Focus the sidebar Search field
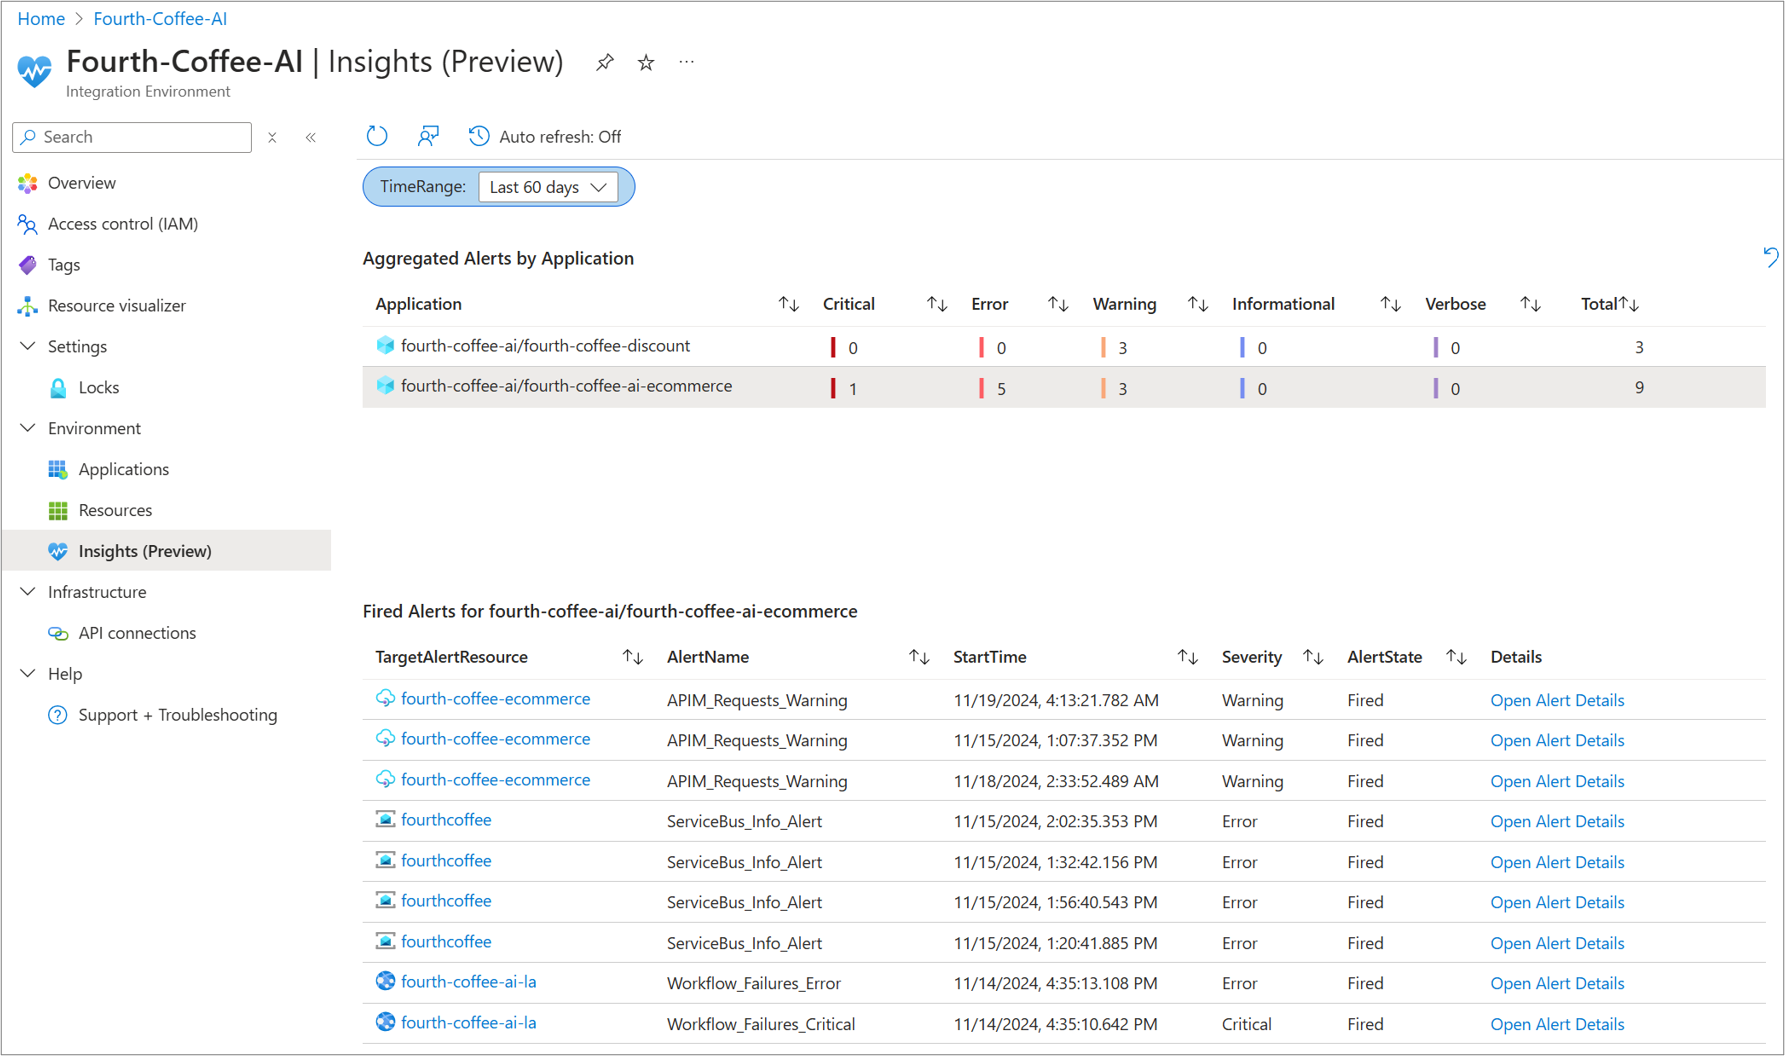1785x1056 pixels. (140, 137)
